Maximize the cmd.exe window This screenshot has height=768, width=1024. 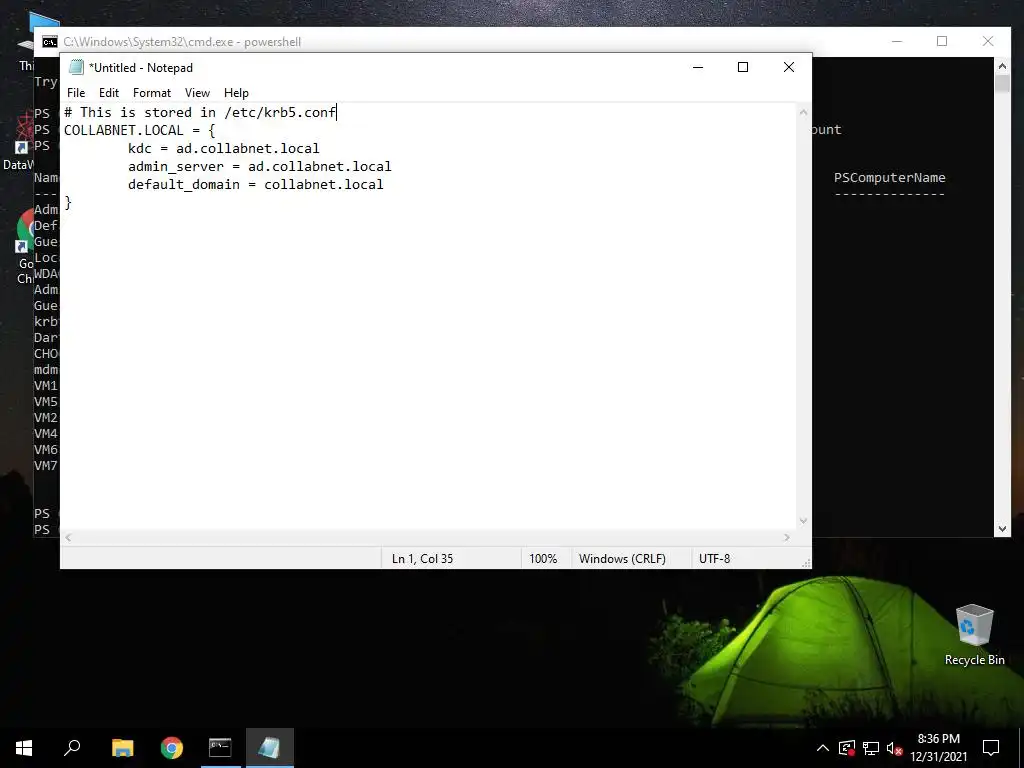pyautogui.click(x=942, y=41)
